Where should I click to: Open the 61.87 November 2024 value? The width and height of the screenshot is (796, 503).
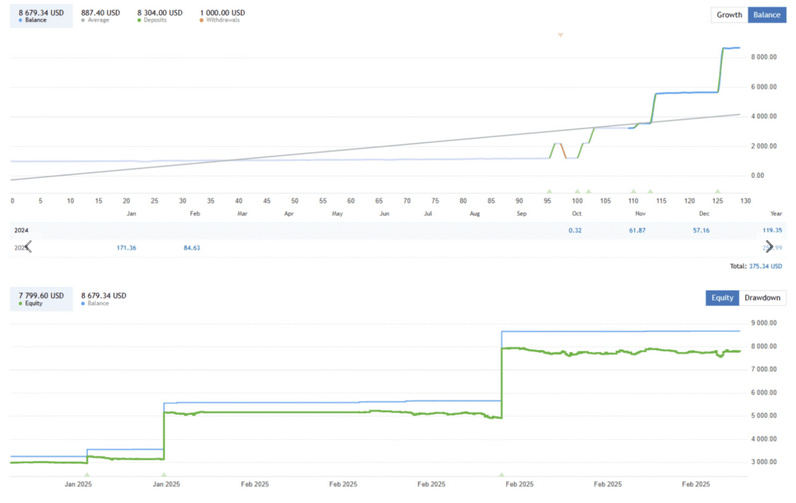click(637, 230)
